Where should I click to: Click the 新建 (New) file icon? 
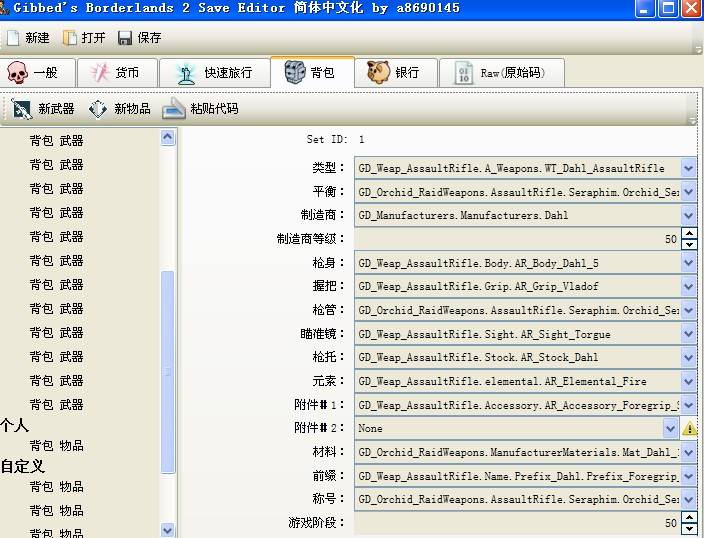13,38
